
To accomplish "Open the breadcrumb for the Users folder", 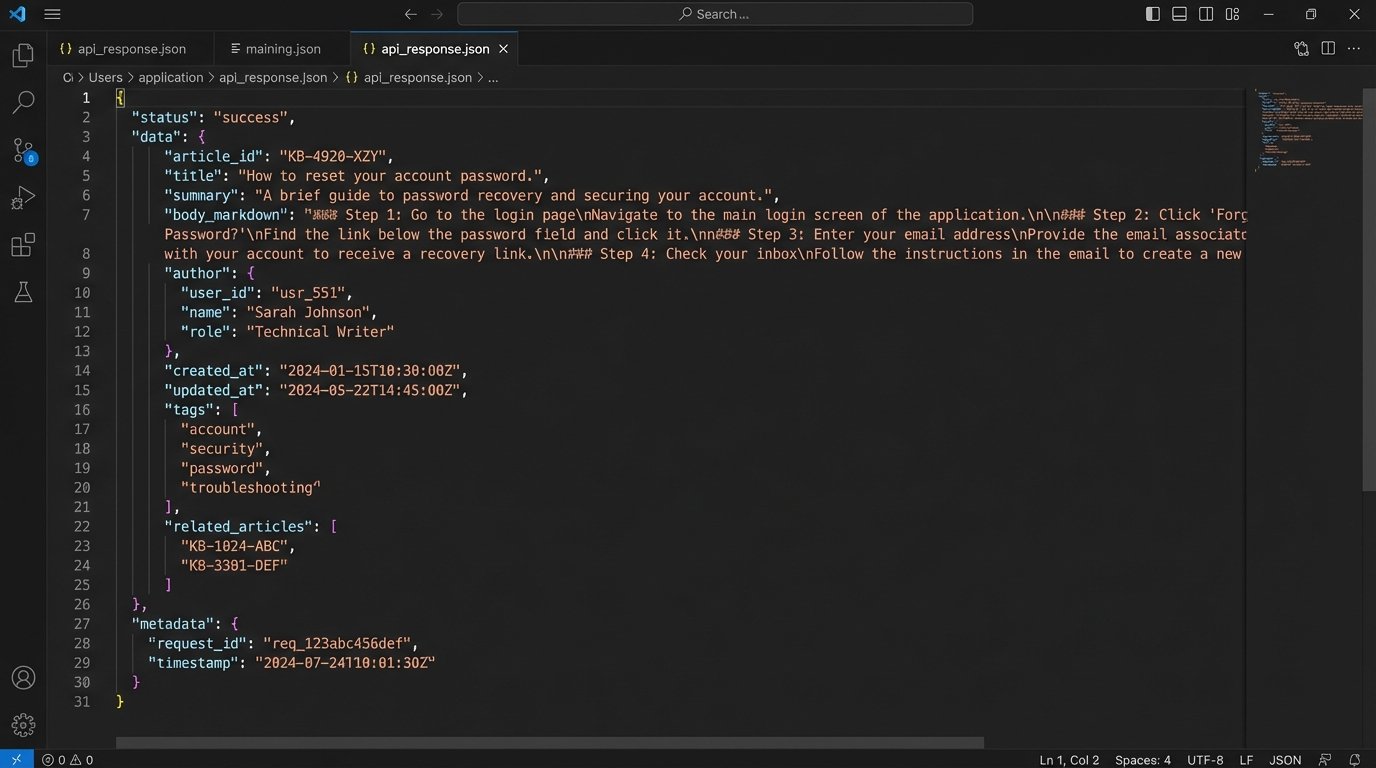I will coord(105,77).
